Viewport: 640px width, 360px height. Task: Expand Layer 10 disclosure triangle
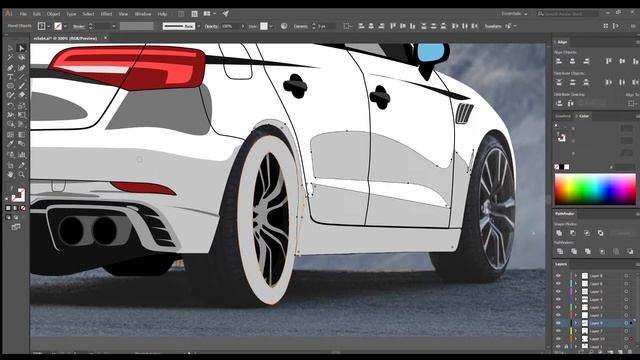point(576,339)
